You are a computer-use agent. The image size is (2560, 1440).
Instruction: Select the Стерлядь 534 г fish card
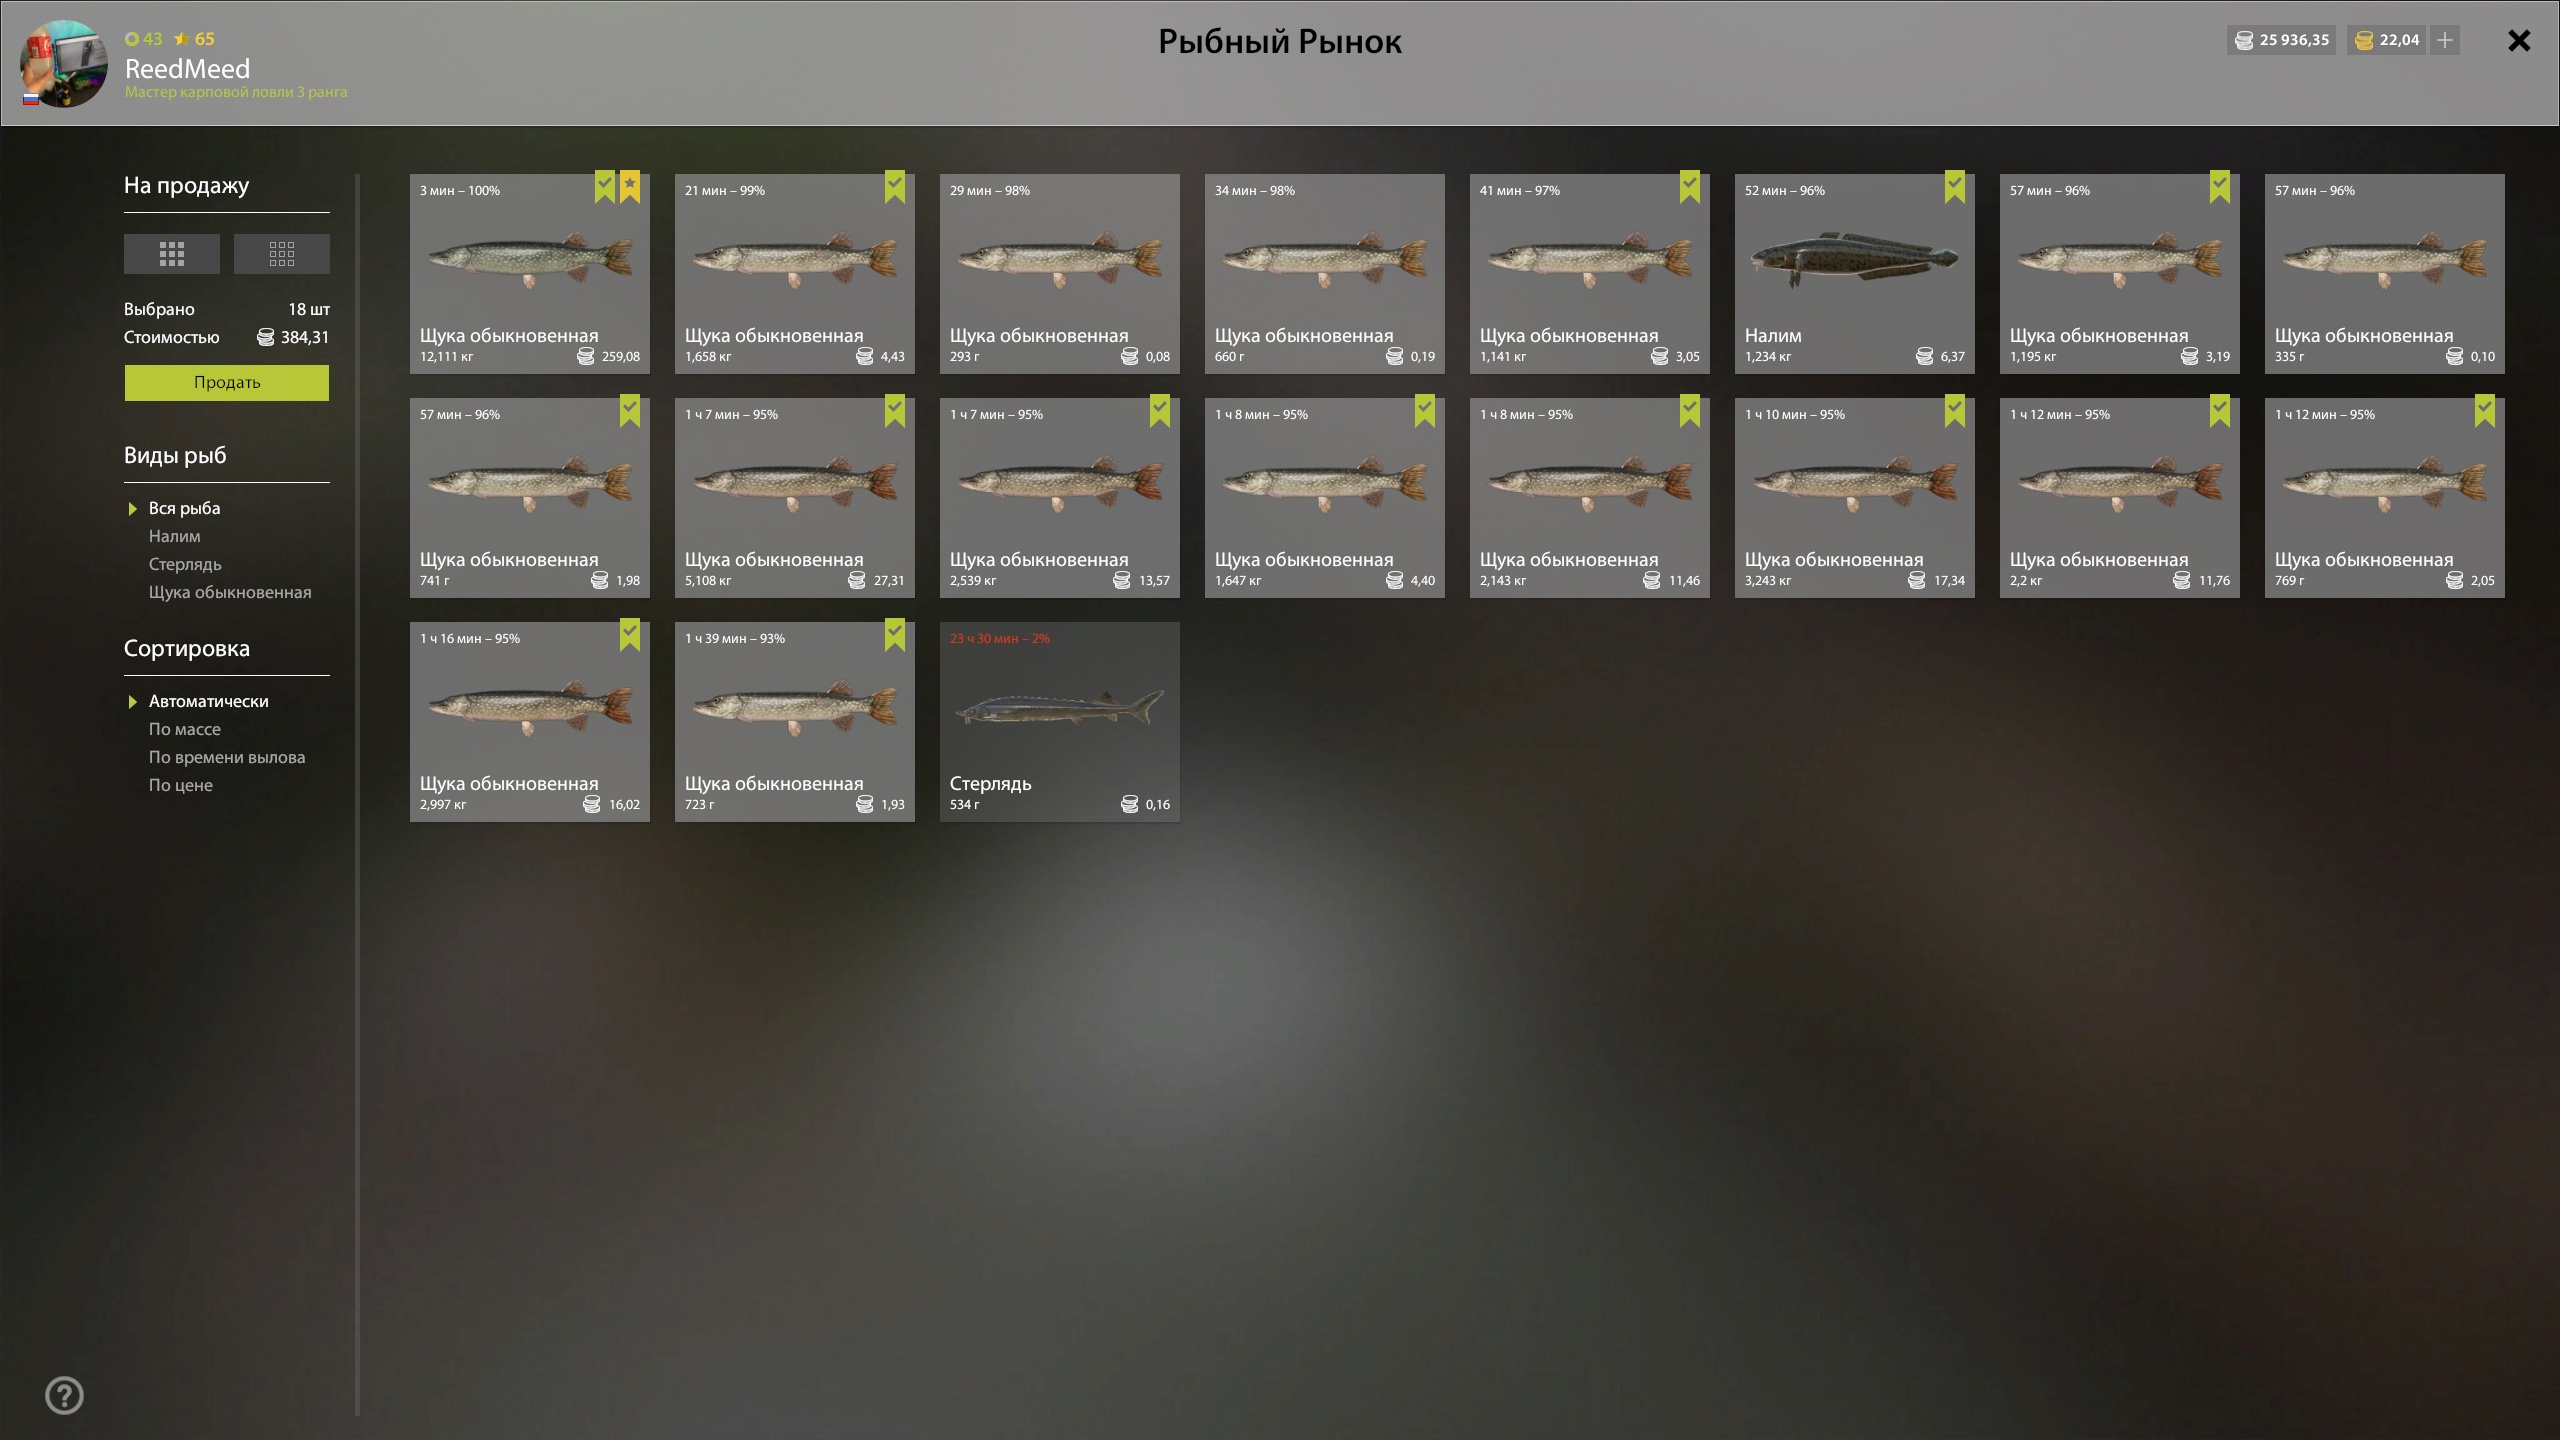[1060, 722]
